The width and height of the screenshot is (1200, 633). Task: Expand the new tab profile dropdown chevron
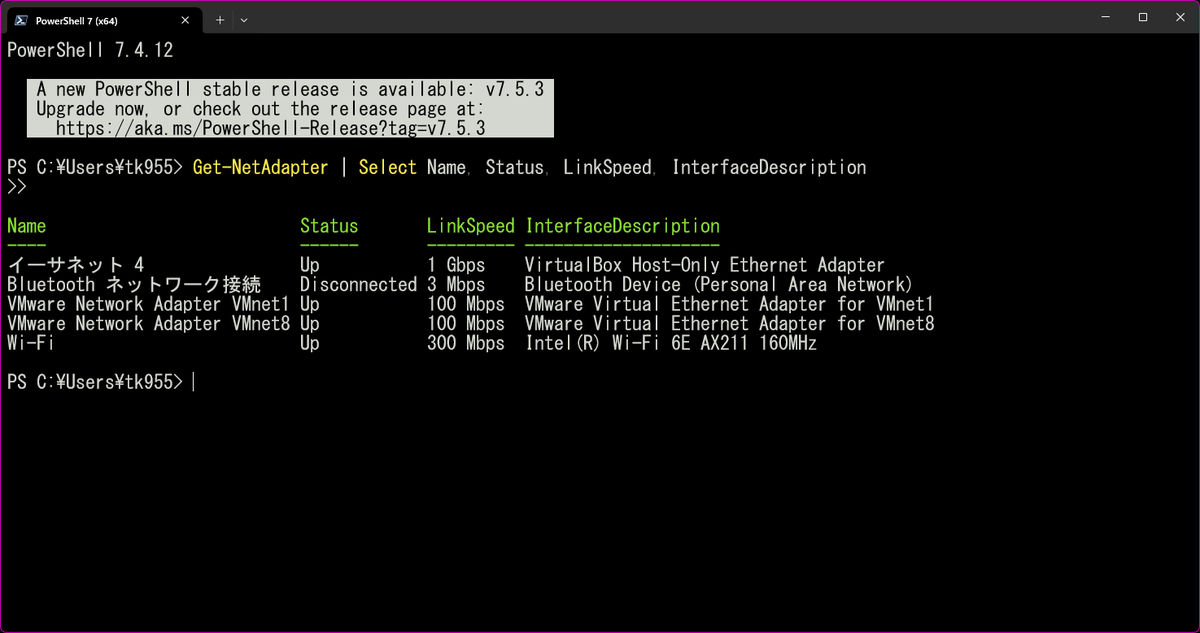[244, 19]
